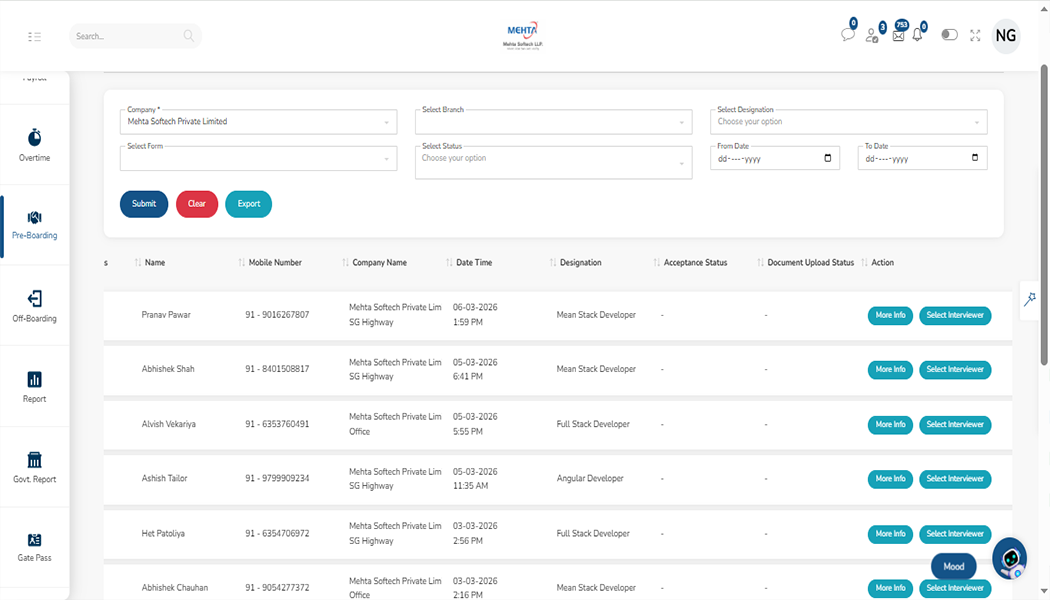Open the From Date calendar picker

(x=827, y=158)
